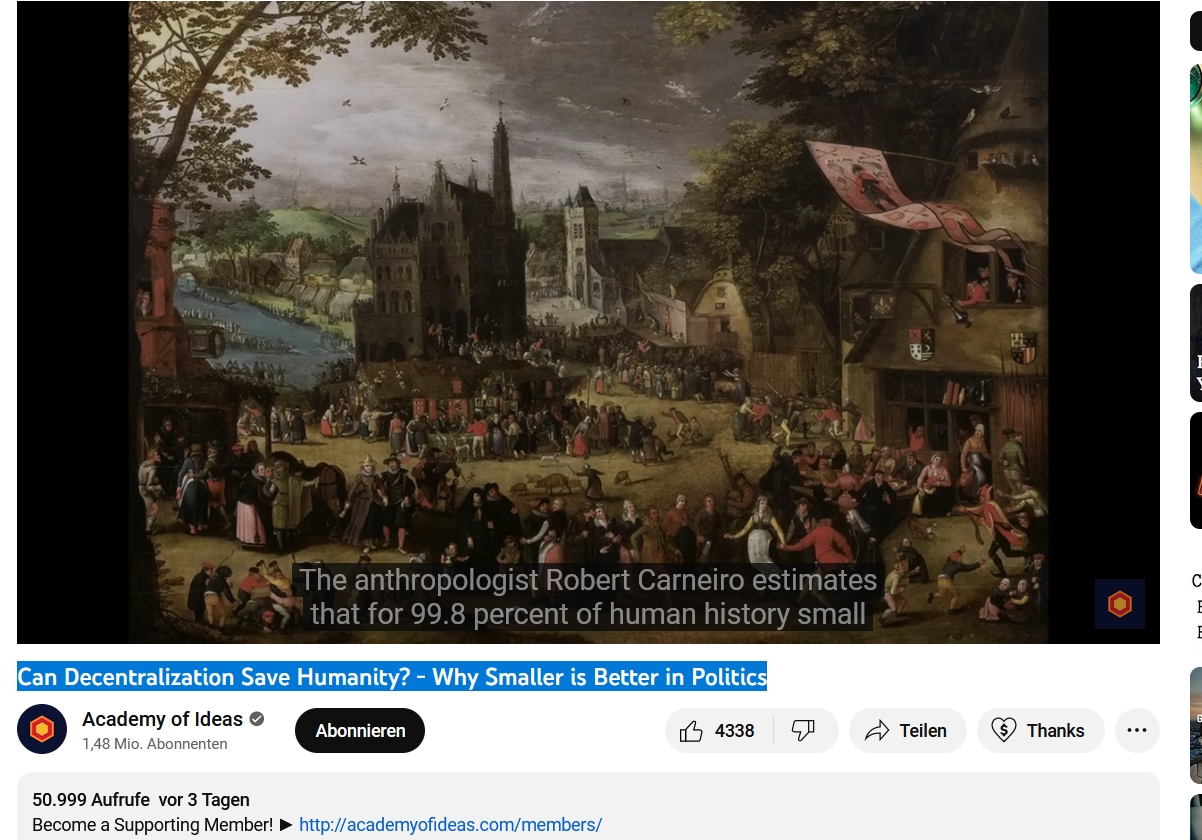Pause the video by clicking the painting
This screenshot has height=840, width=1202.
[x=588, y=300]
